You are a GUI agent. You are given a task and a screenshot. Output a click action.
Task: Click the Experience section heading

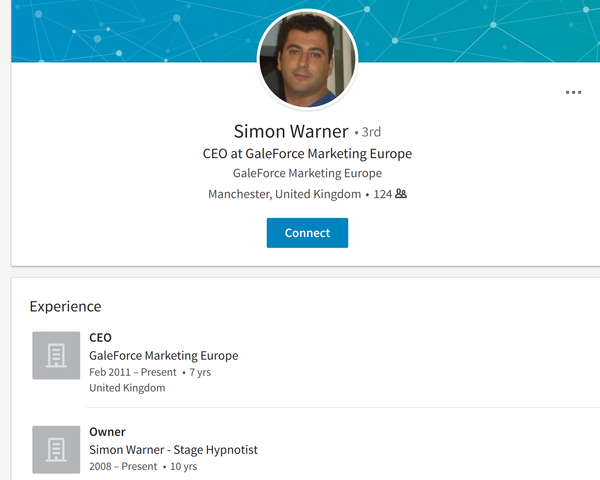(65, 306)
